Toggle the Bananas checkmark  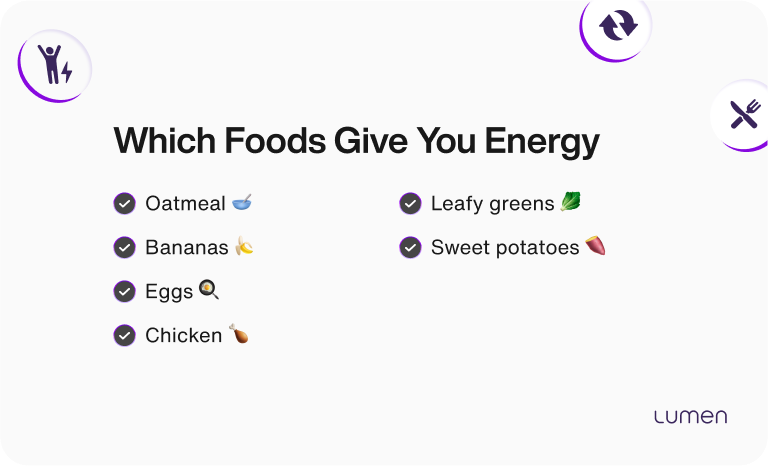pyautogui.click(x=124, y=247)
